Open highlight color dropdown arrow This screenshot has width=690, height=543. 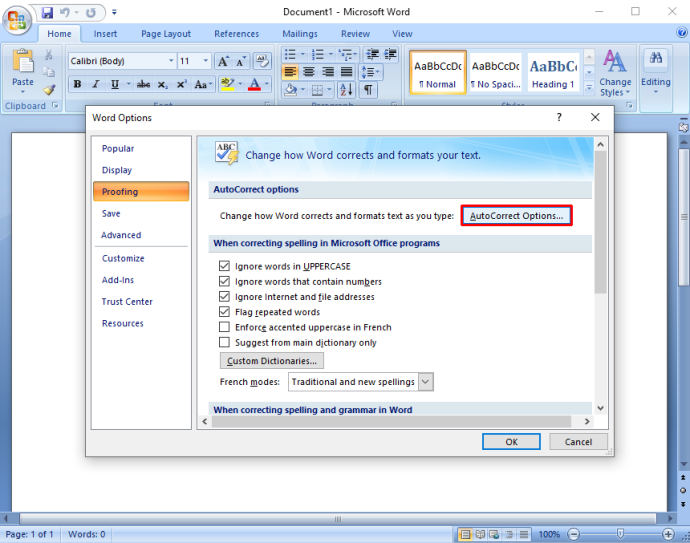pyautogui.click(x=240, y=84)
